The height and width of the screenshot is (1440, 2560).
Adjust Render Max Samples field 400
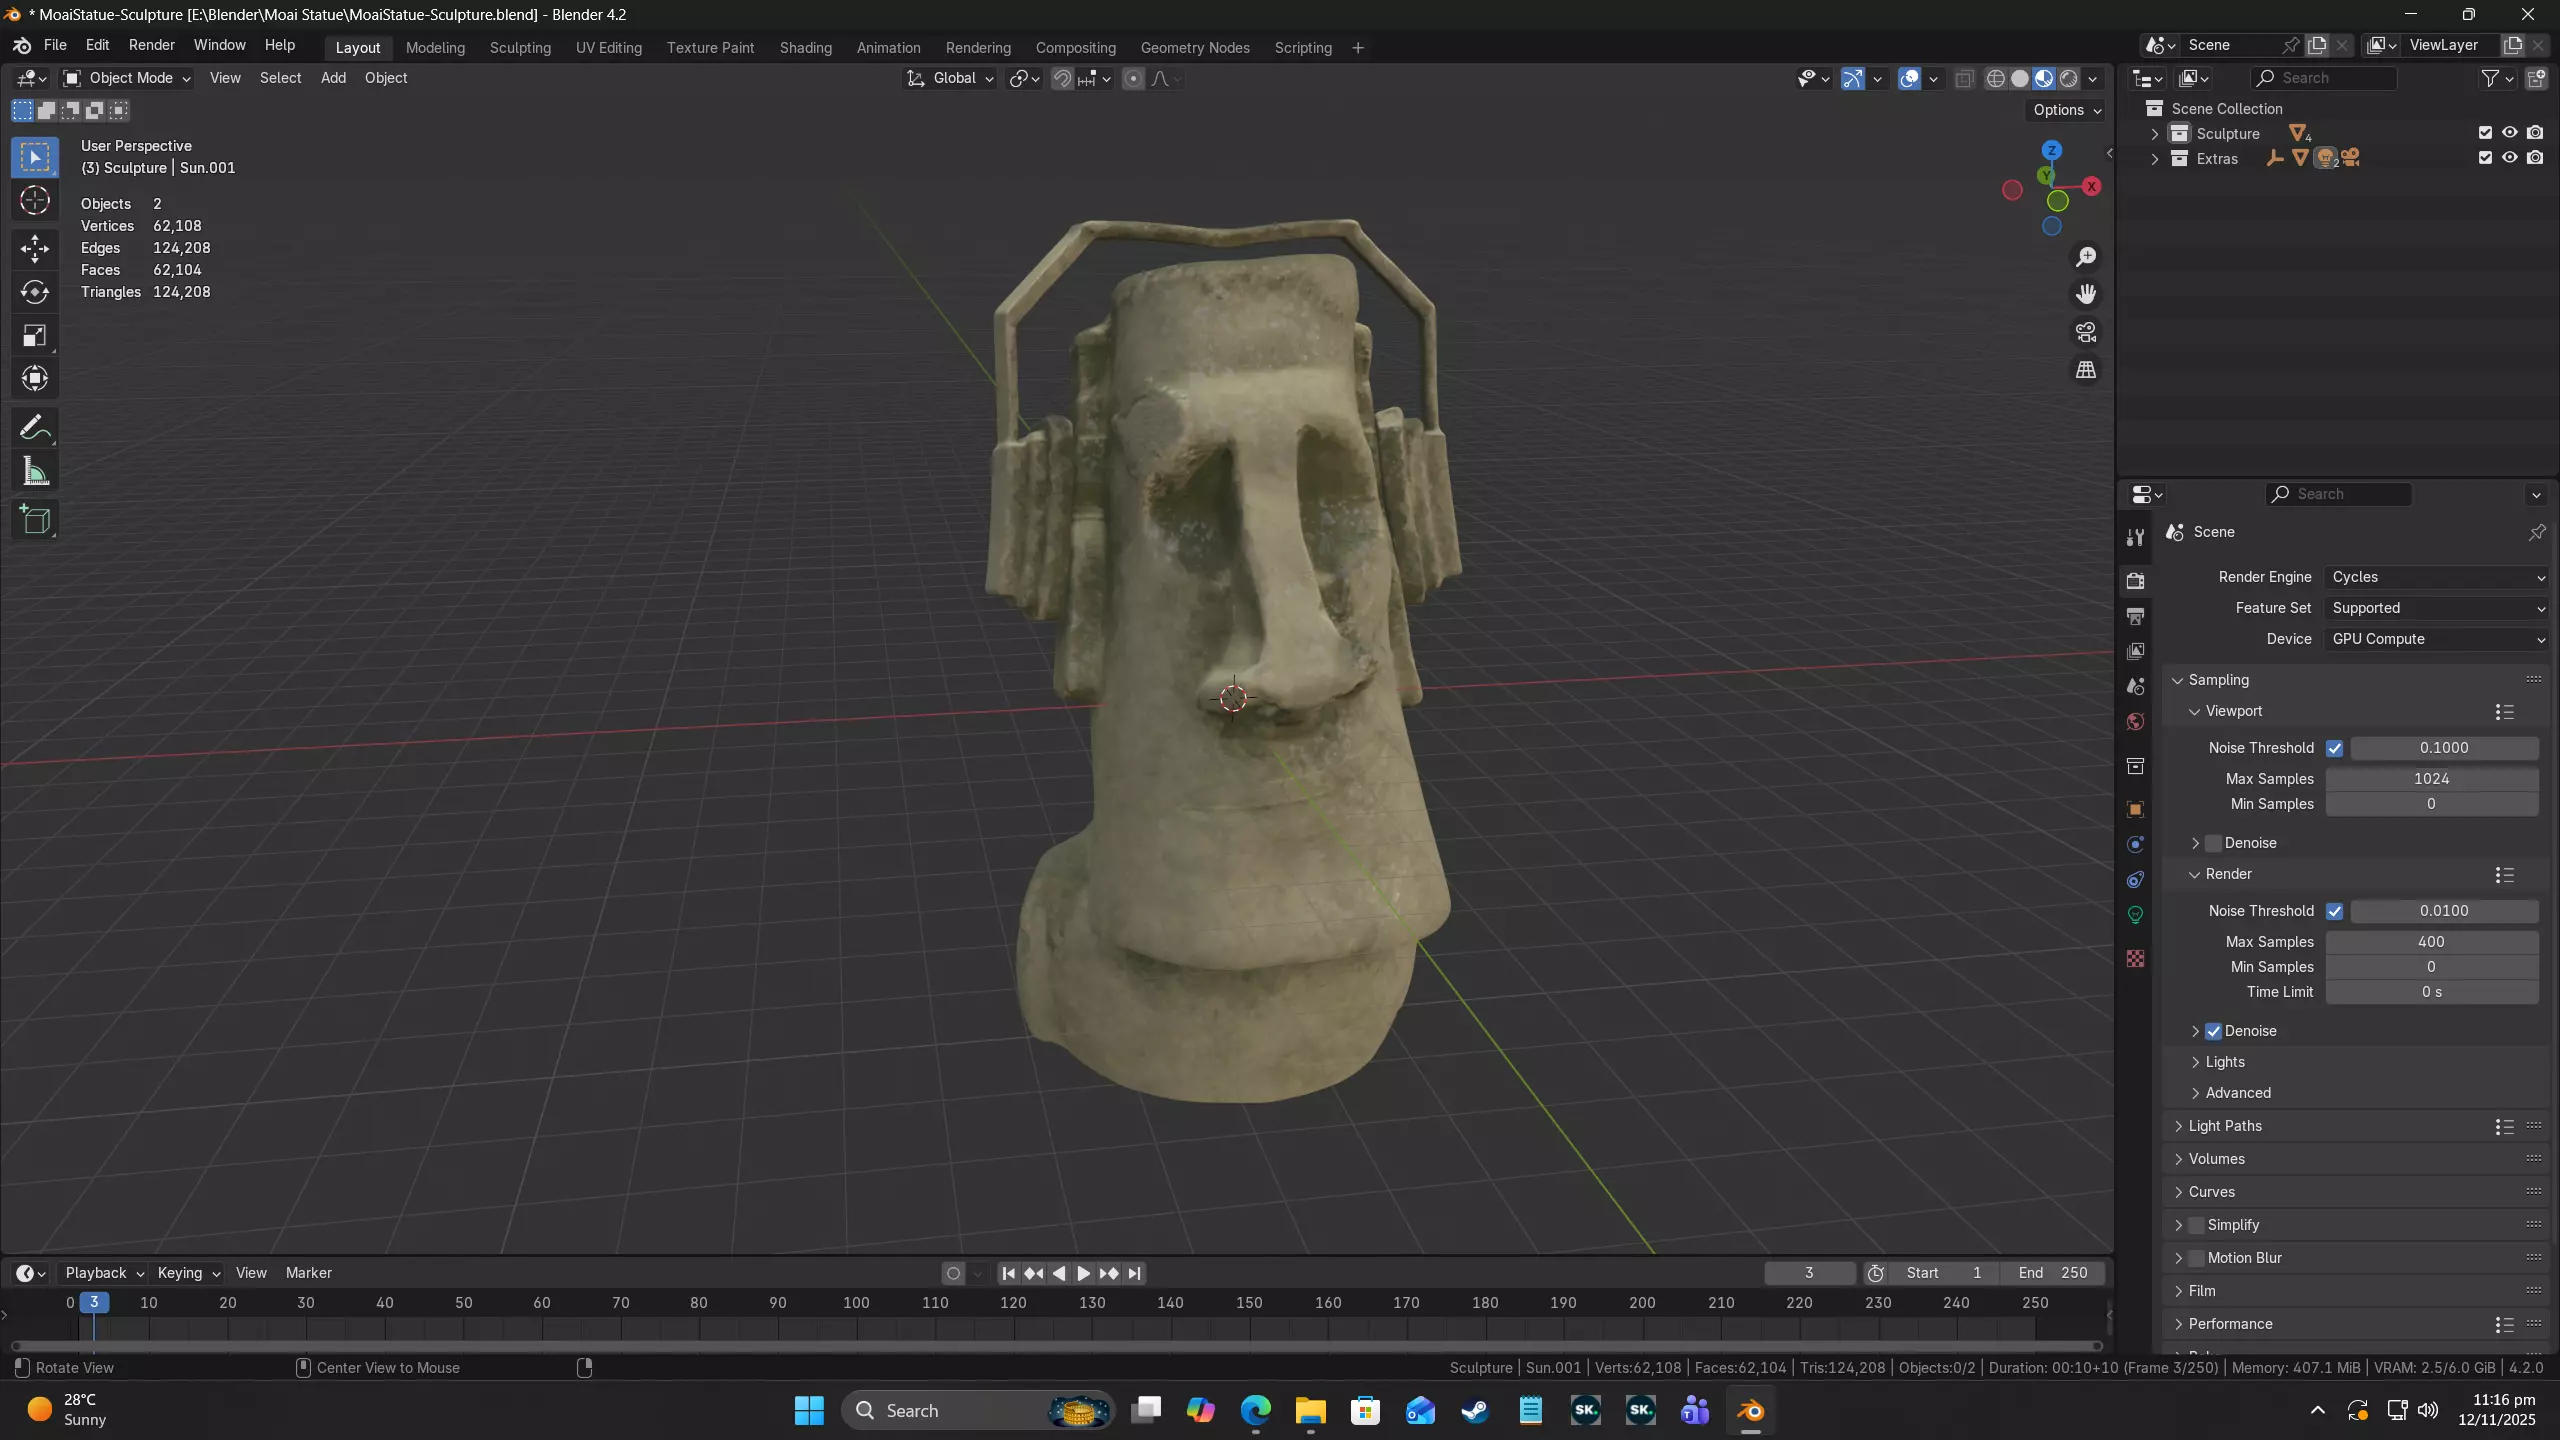coord(2431,942)
